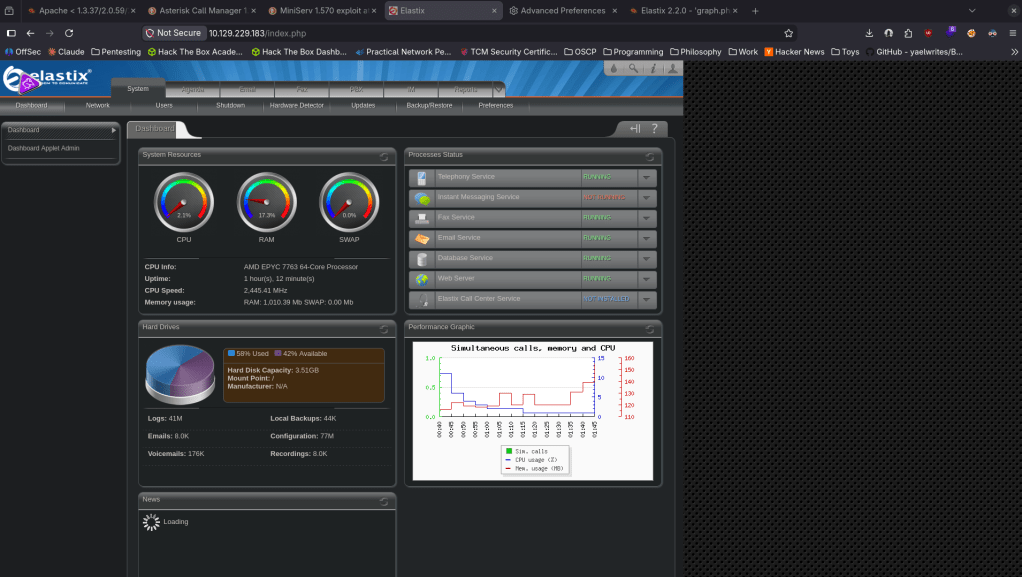Reload the Processes Status applet

click(x=650, y=156)
